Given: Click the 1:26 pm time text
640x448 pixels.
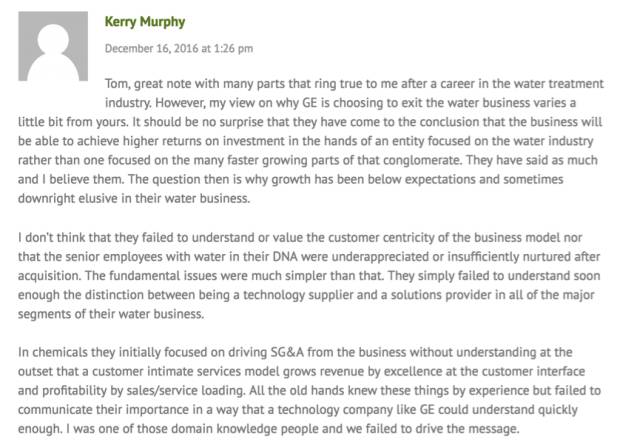Looking at the screenshot, I should (x=233, y=49).
